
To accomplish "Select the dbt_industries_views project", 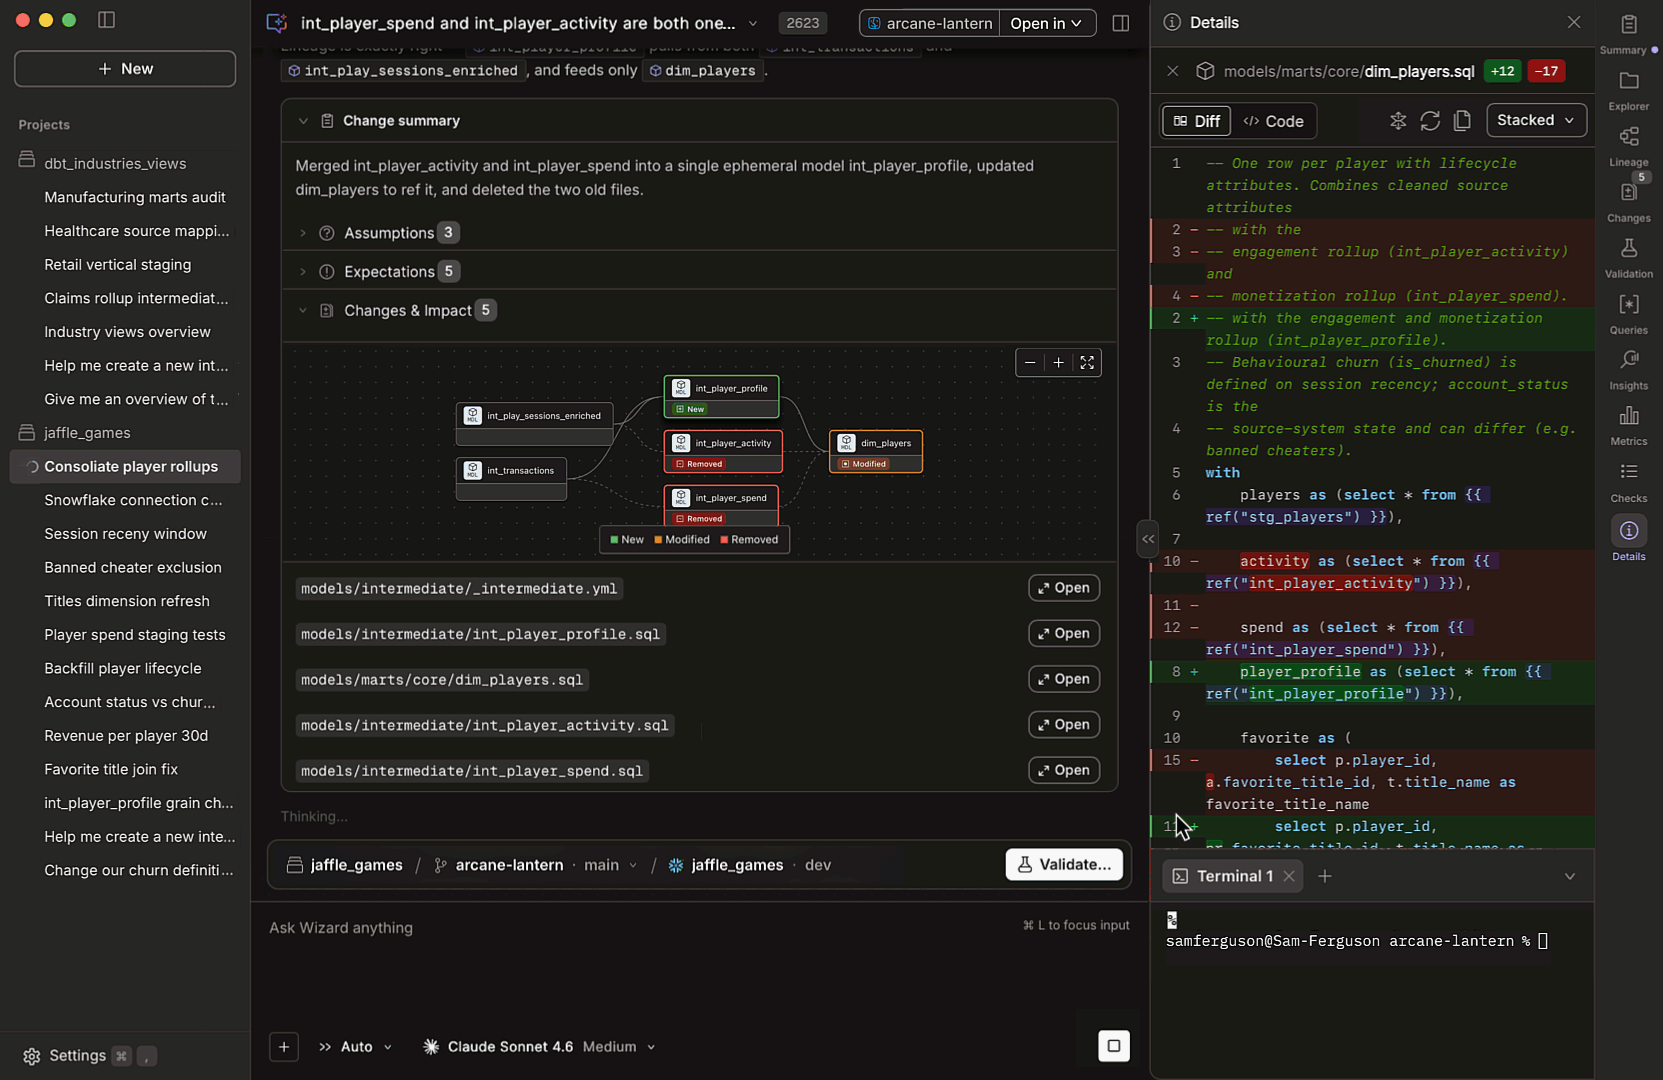I will (x=115, y=163).
